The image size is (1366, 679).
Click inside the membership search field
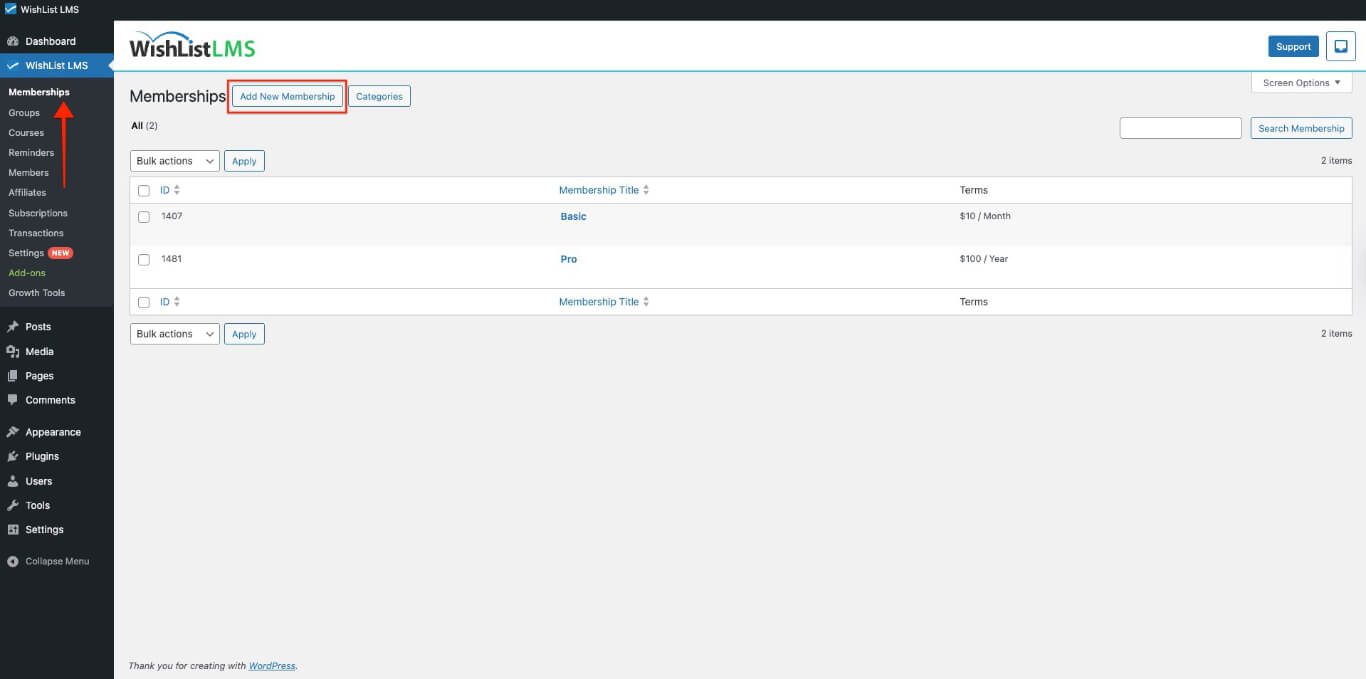point(1180,127)
